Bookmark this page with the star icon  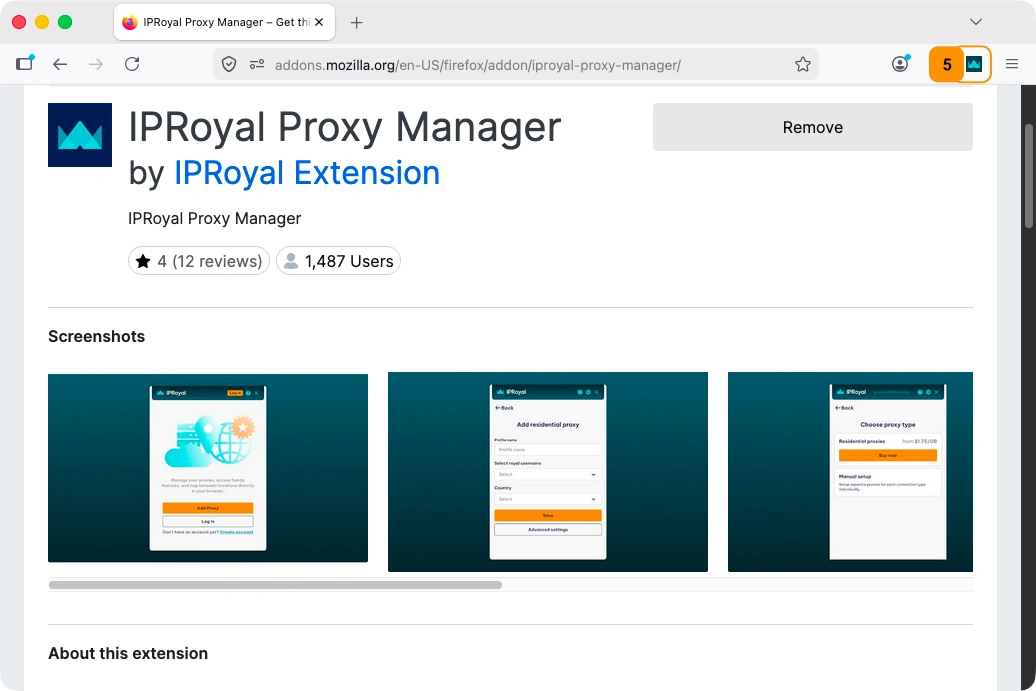coord(803,64)
